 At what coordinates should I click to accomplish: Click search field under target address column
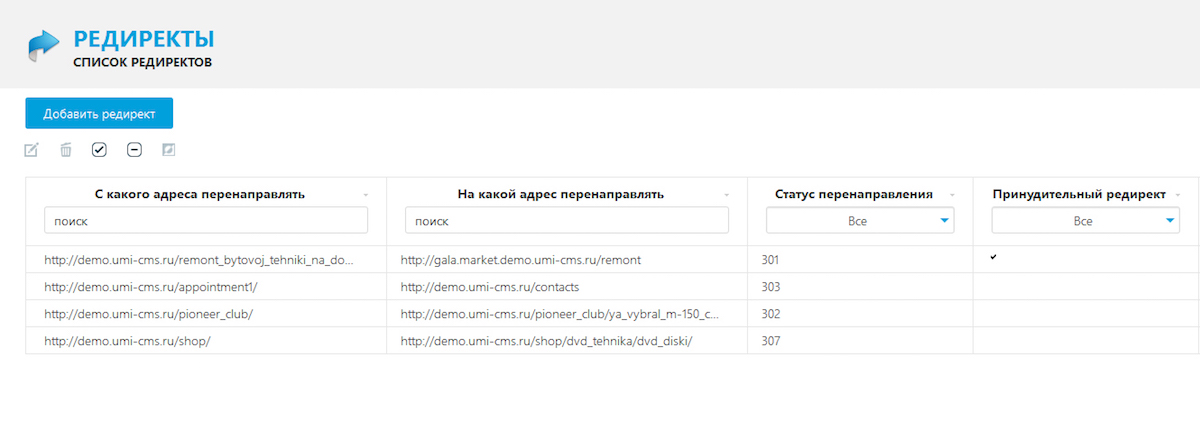coord(566,221)
